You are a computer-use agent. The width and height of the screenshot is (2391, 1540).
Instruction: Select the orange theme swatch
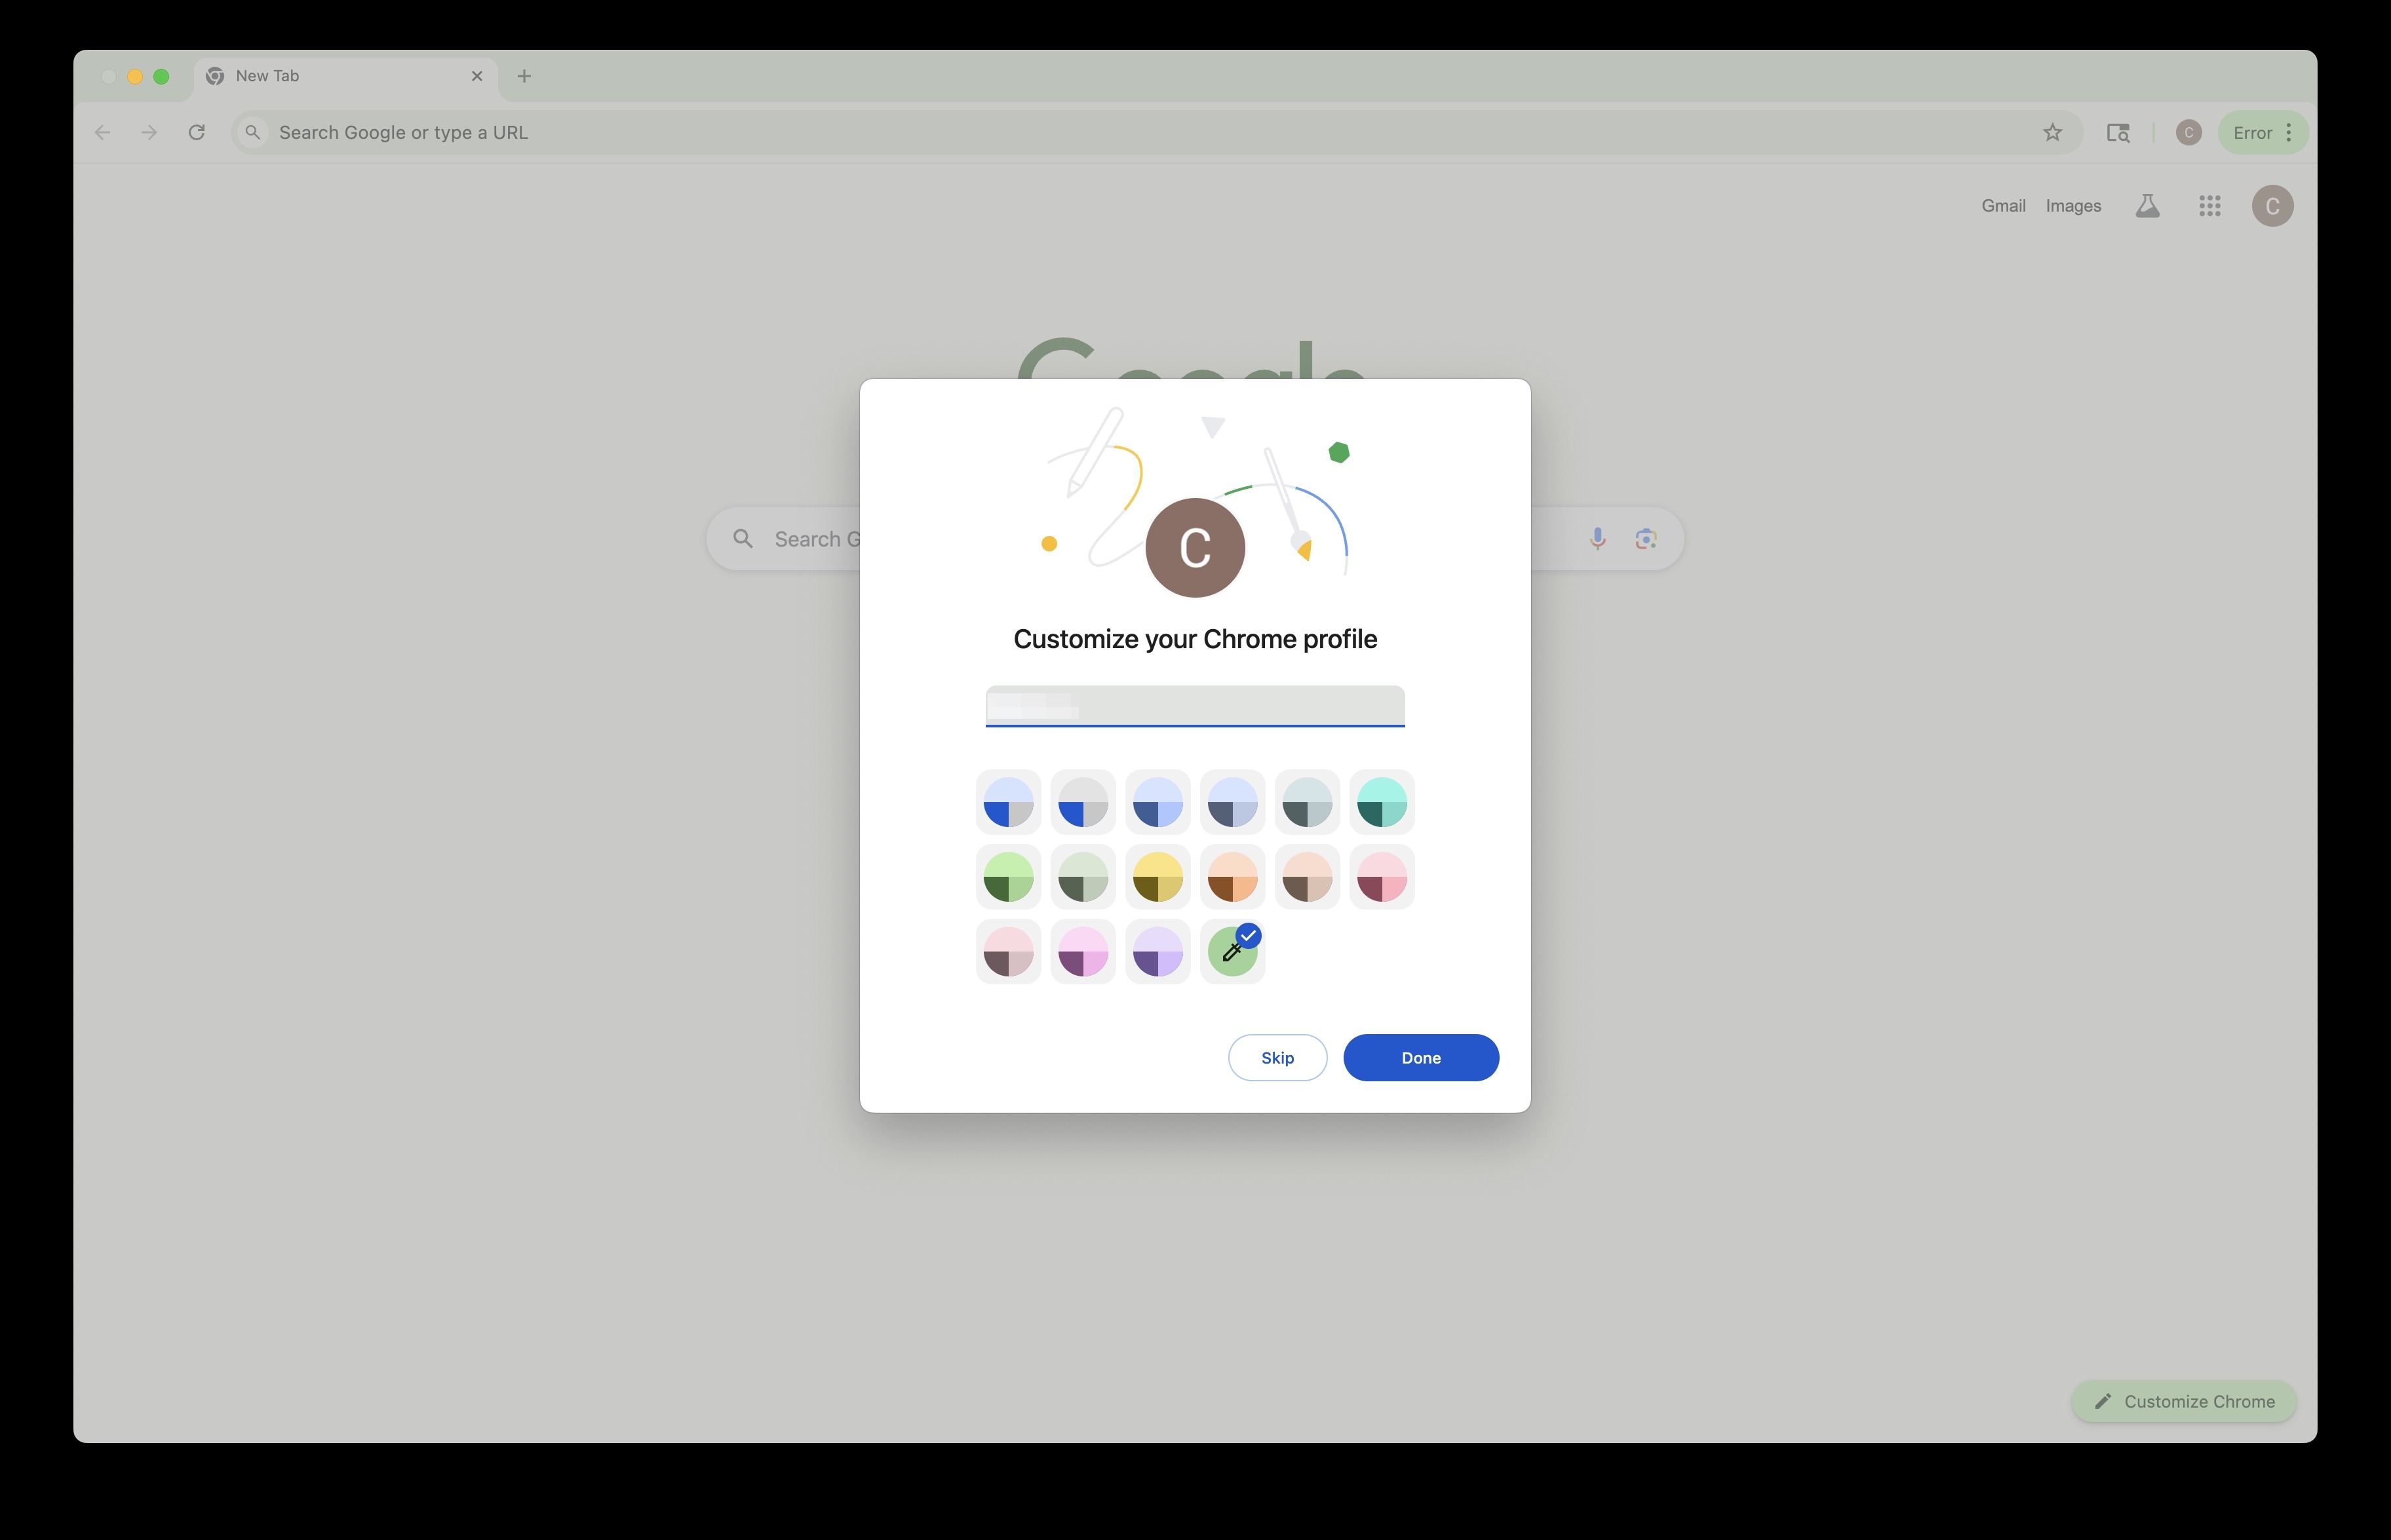(x=1232, y=877)
